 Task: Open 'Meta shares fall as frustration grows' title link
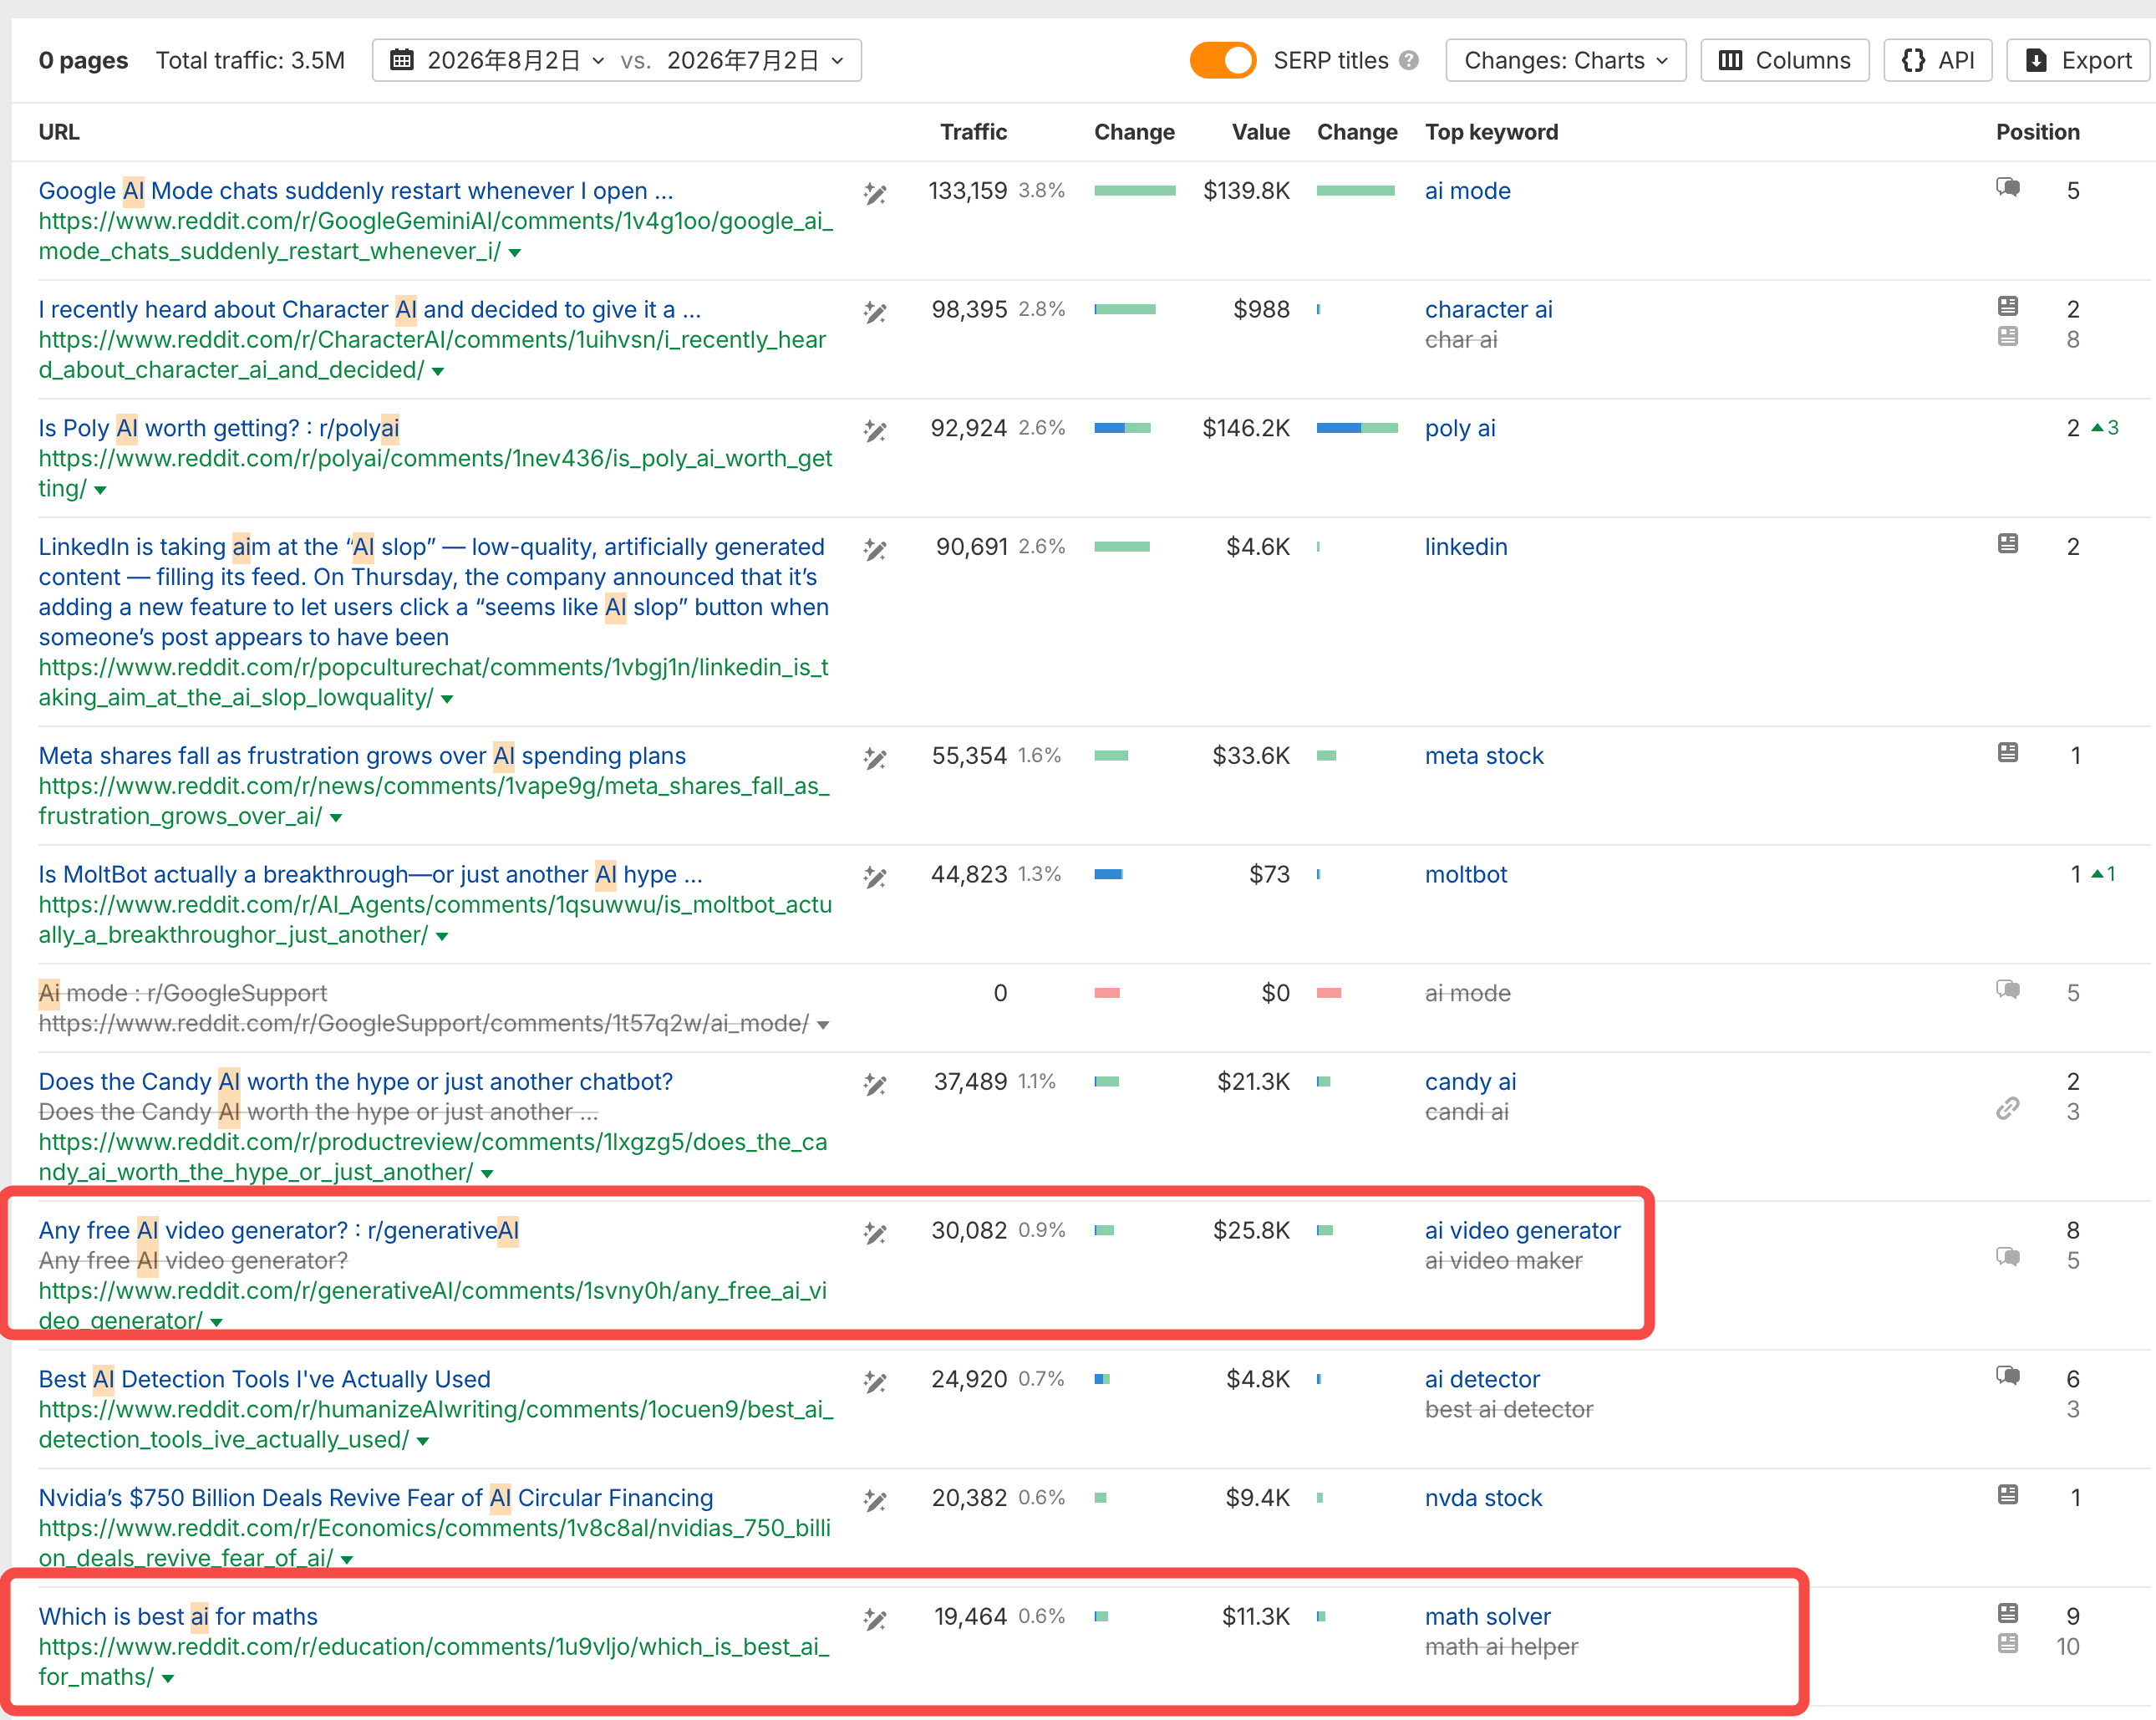point(362,756)
